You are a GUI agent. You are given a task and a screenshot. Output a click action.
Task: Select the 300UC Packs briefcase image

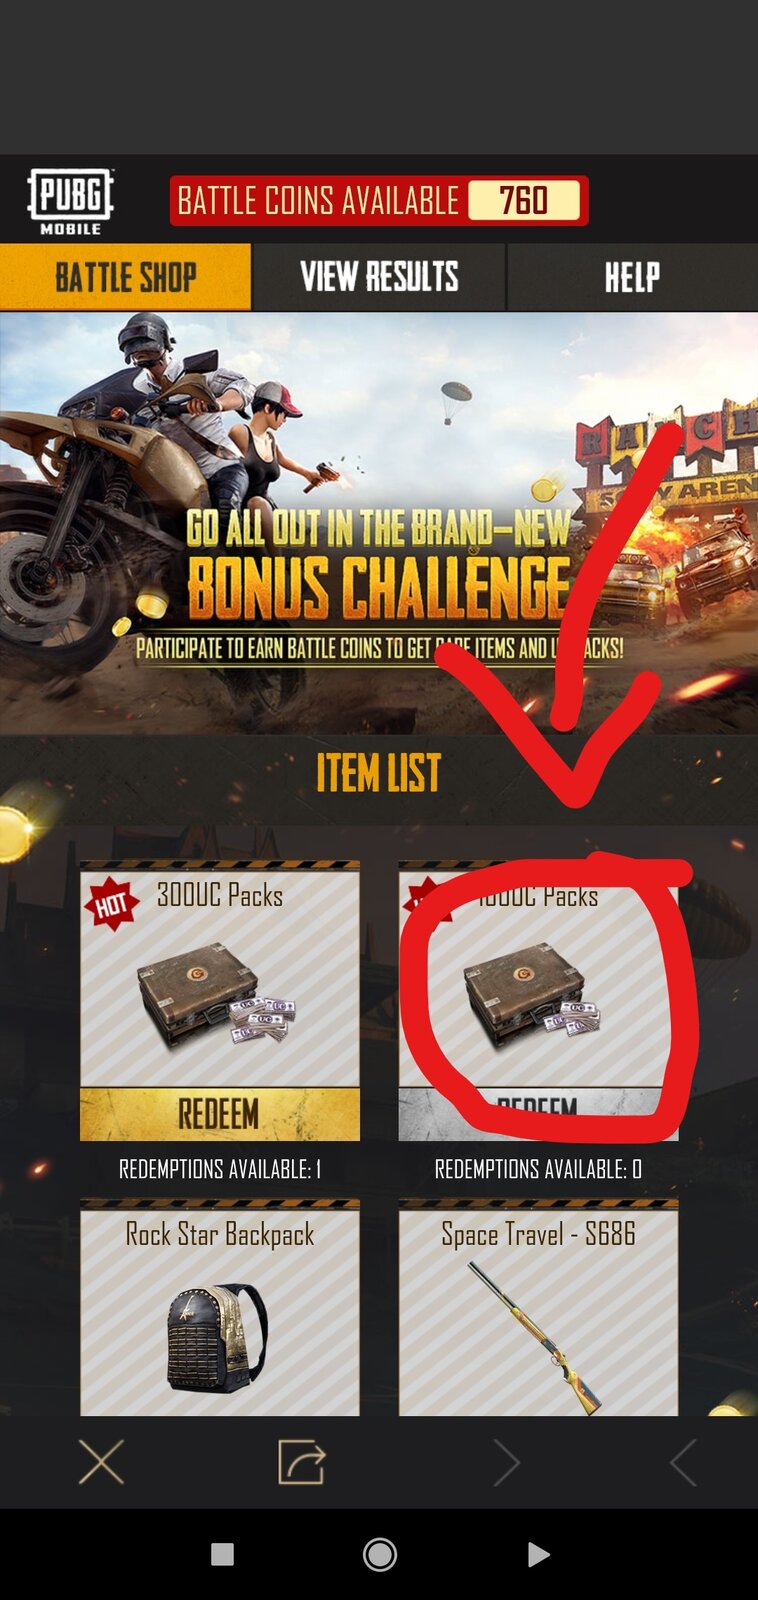coord(218,995)
